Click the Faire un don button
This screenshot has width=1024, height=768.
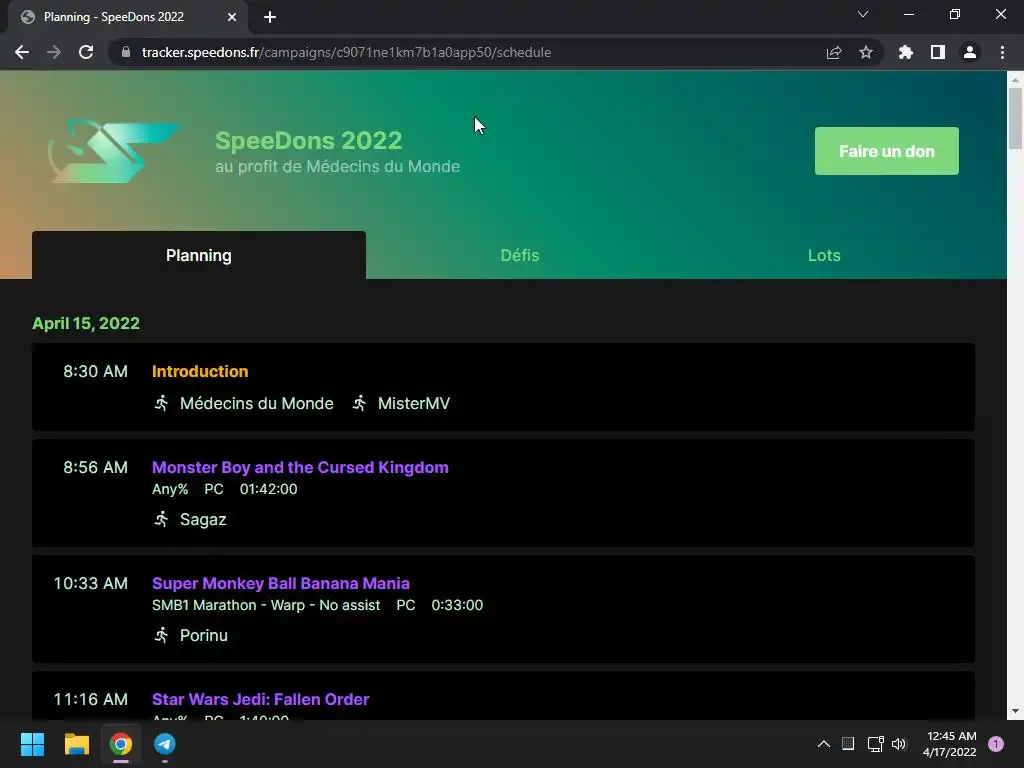pyautogui.click(x=886, y=151)
